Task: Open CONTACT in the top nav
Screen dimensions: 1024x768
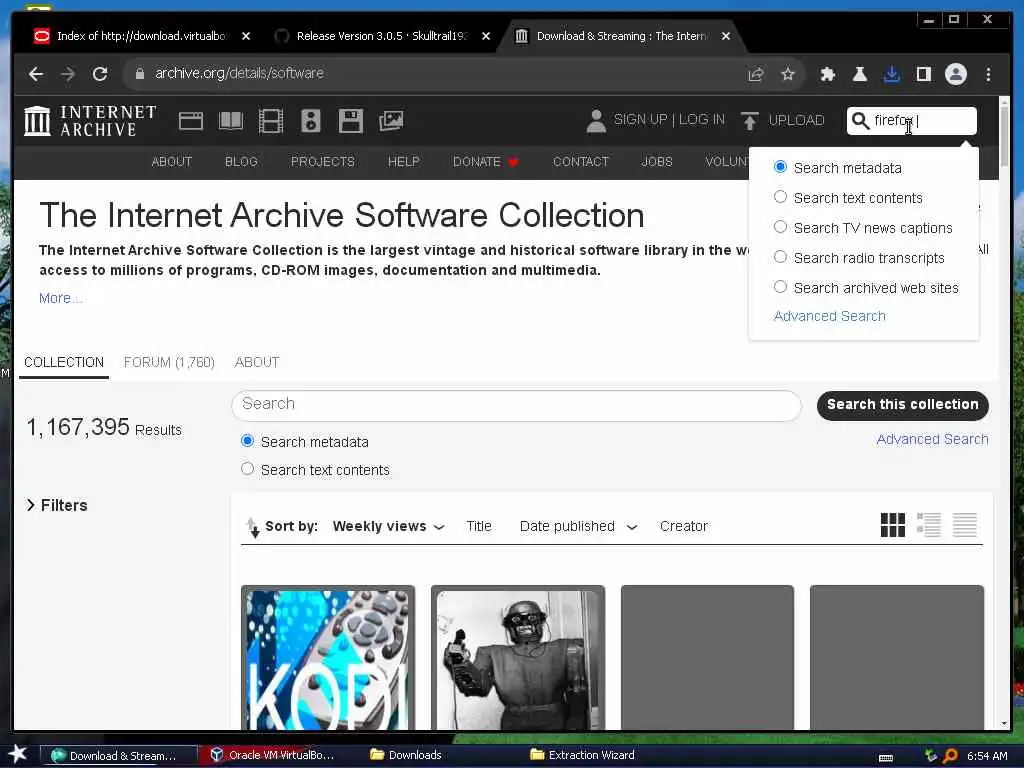Action: click(x=581, y=162)
